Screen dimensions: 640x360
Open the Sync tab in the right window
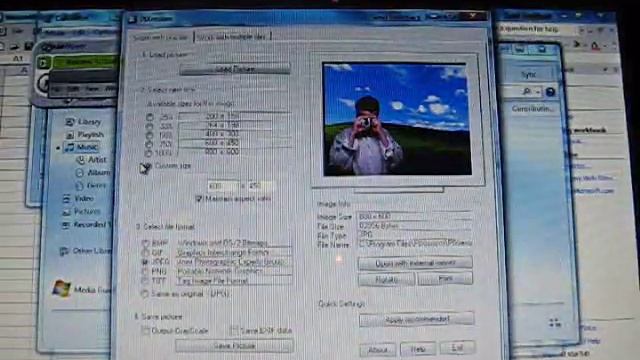(x=529, y=75)
